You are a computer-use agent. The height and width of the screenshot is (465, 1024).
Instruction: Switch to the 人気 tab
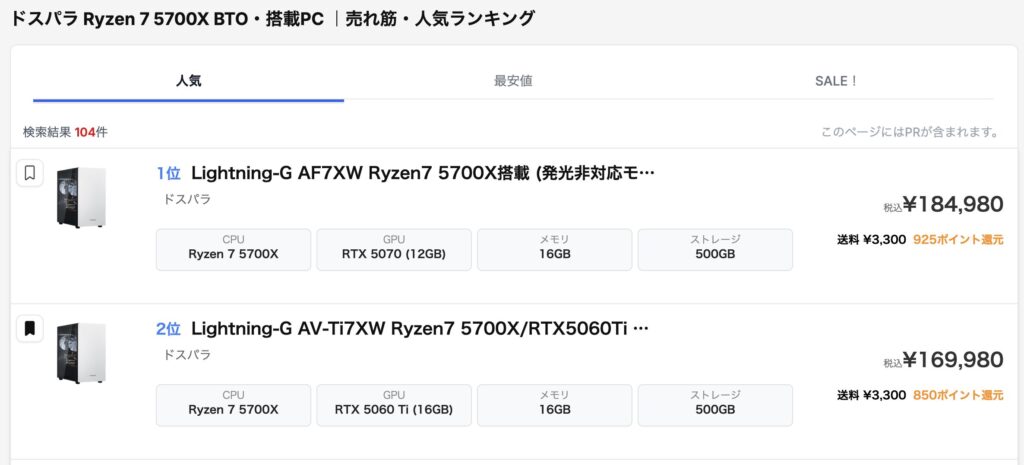(188, 81)
